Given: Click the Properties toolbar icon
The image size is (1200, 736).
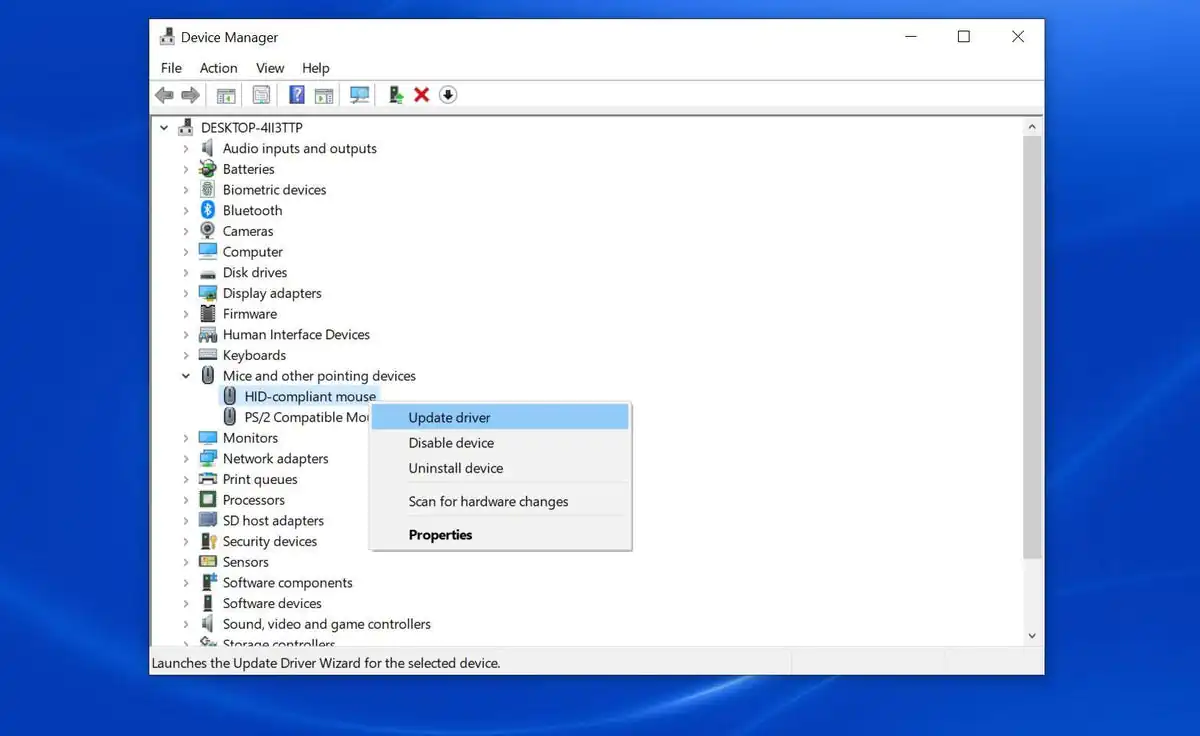Looking at the screenshot, I should (261, 94).
